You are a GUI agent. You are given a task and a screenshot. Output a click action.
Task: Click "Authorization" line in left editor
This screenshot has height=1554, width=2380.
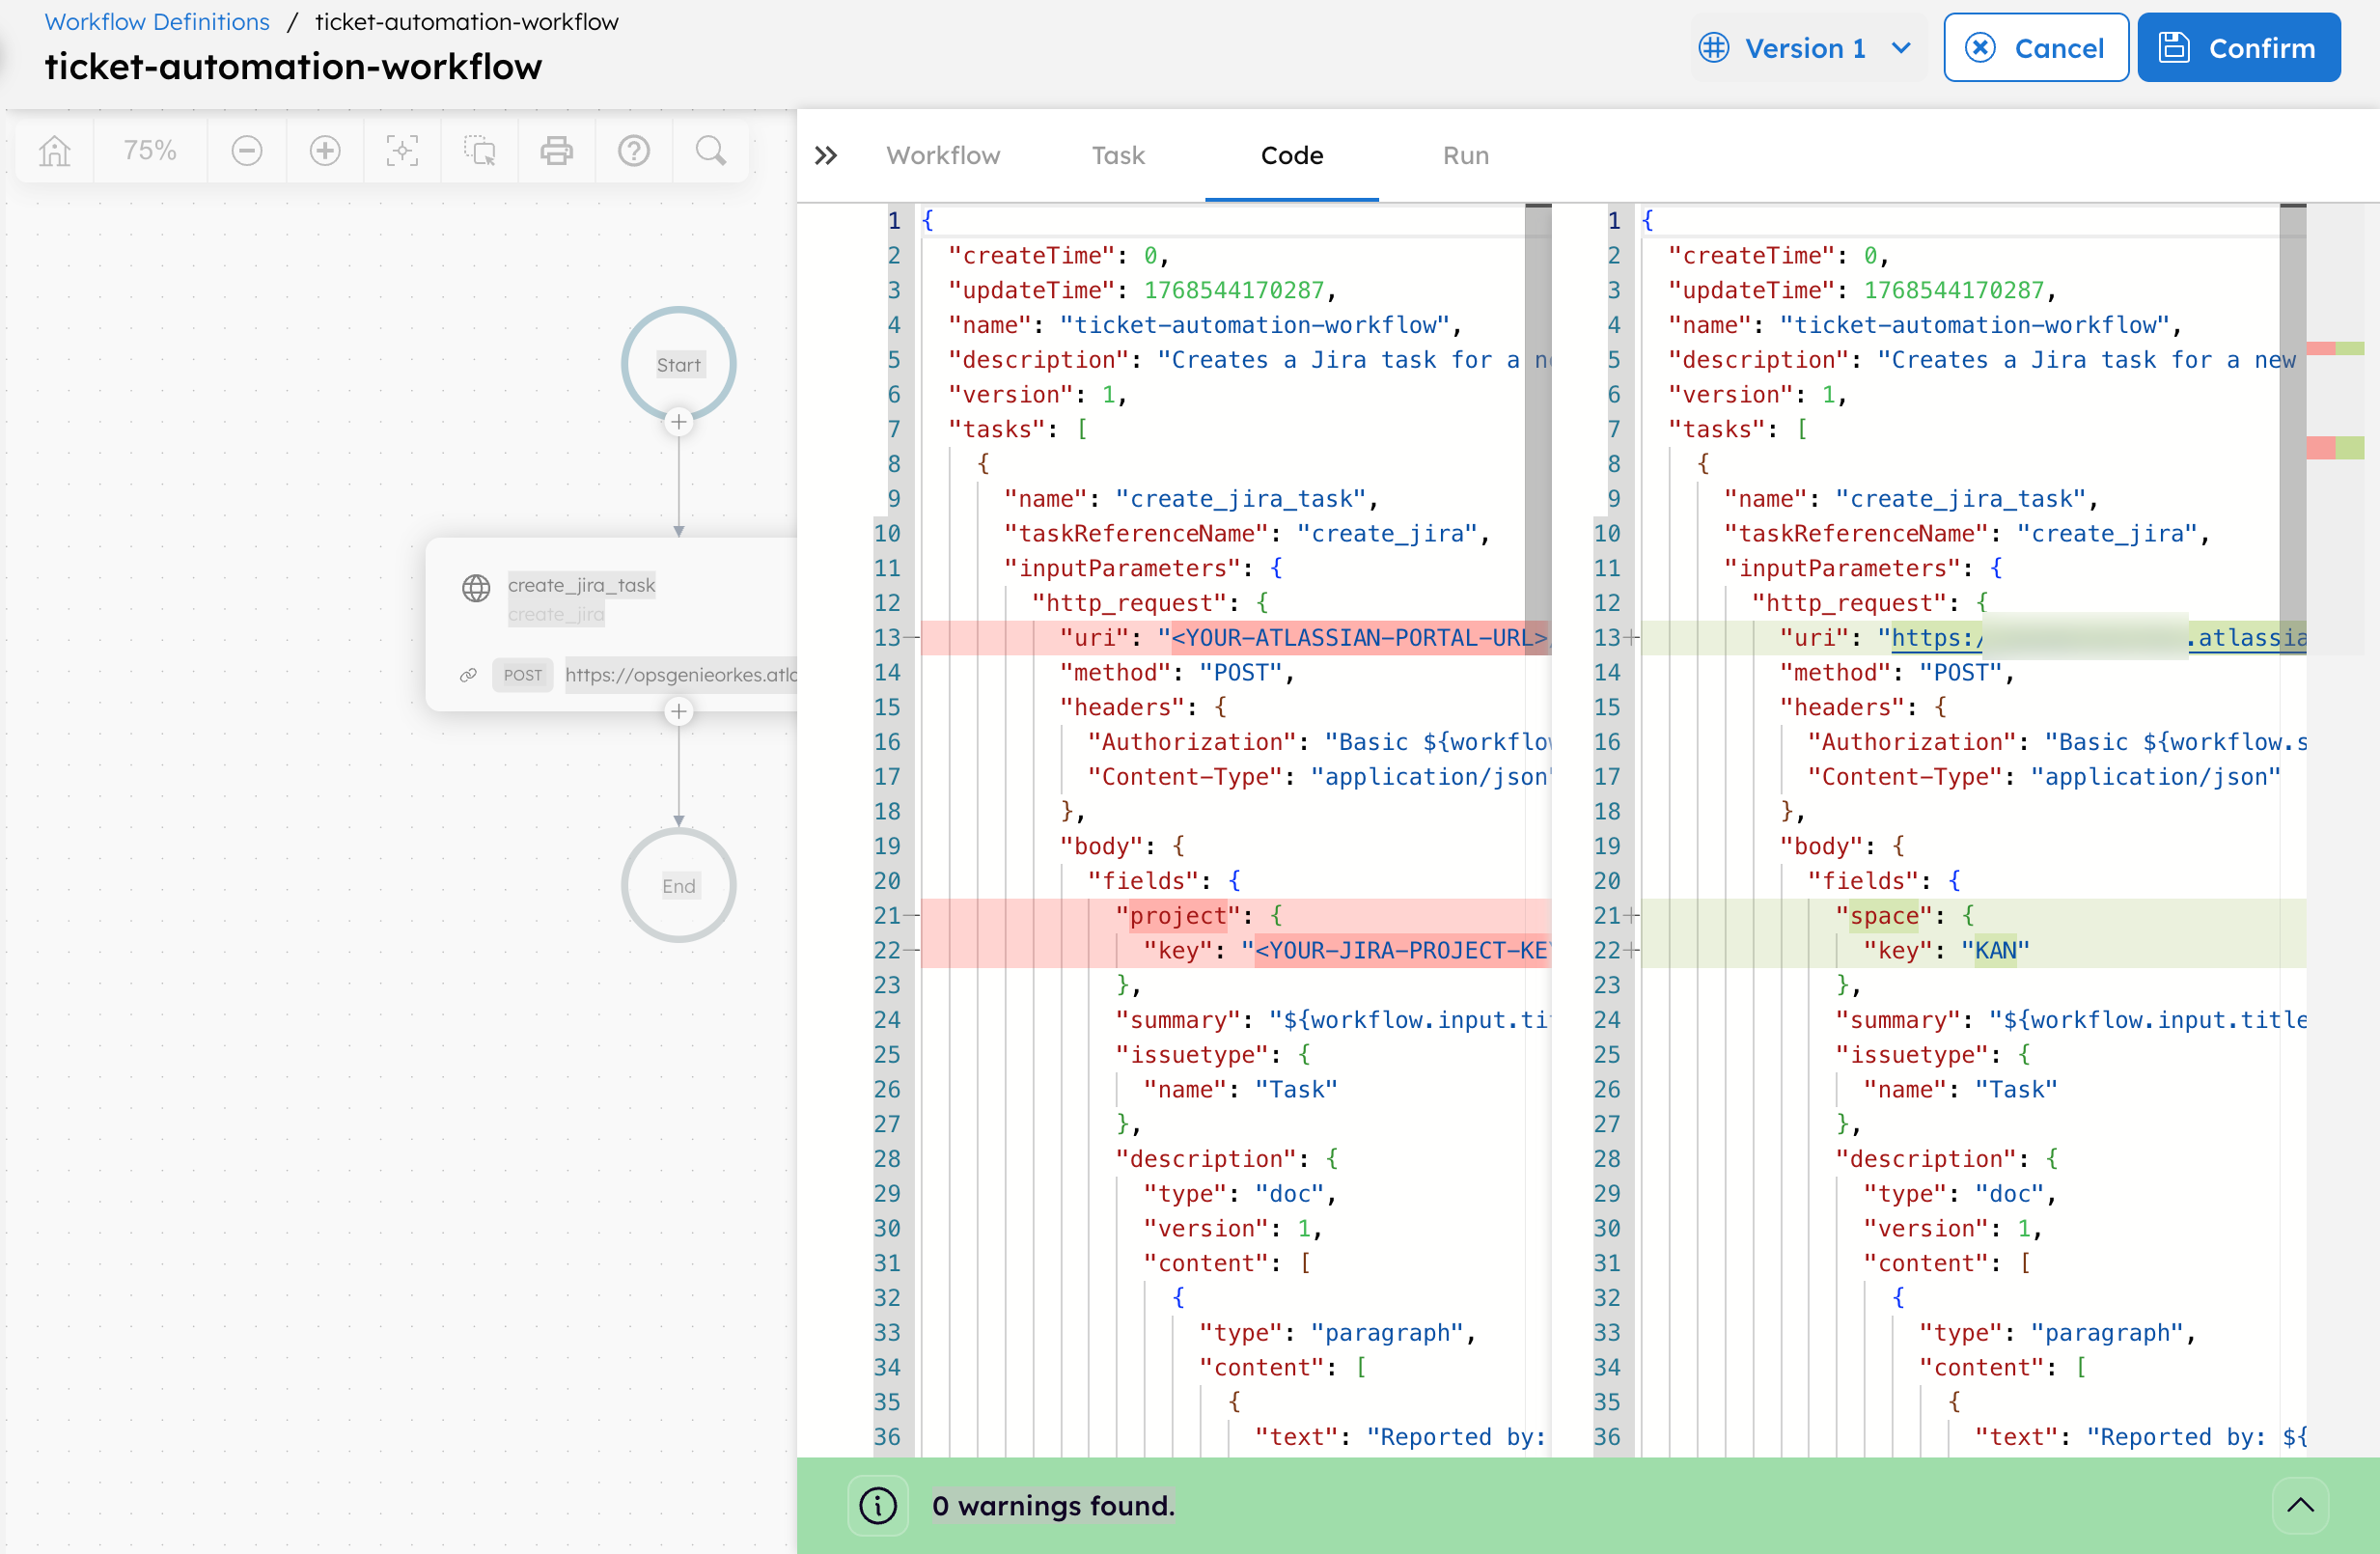[1319, 742]
